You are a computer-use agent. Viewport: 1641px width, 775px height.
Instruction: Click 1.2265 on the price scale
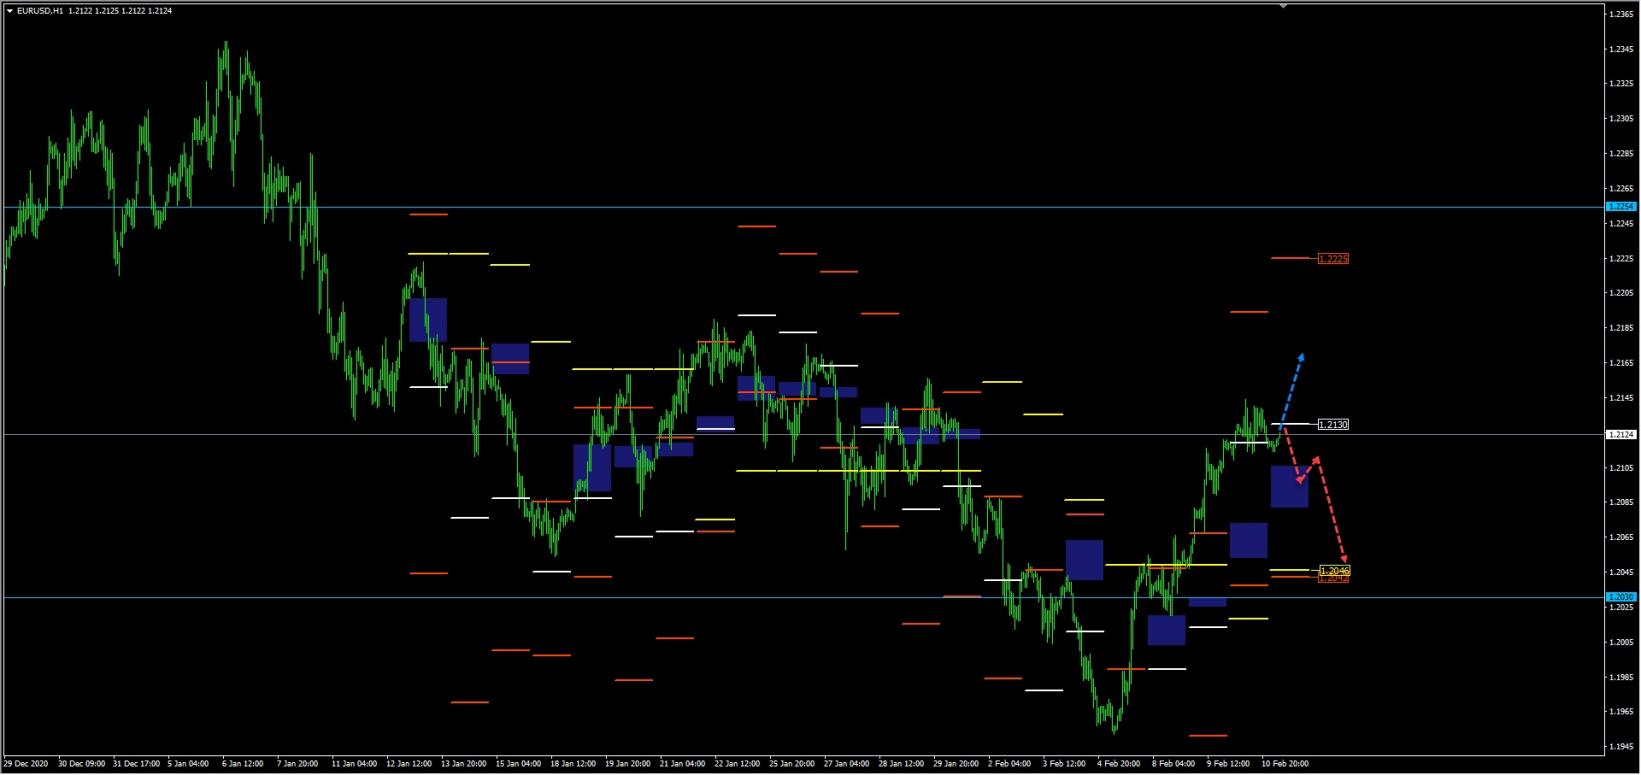[x=1621, y=189]
